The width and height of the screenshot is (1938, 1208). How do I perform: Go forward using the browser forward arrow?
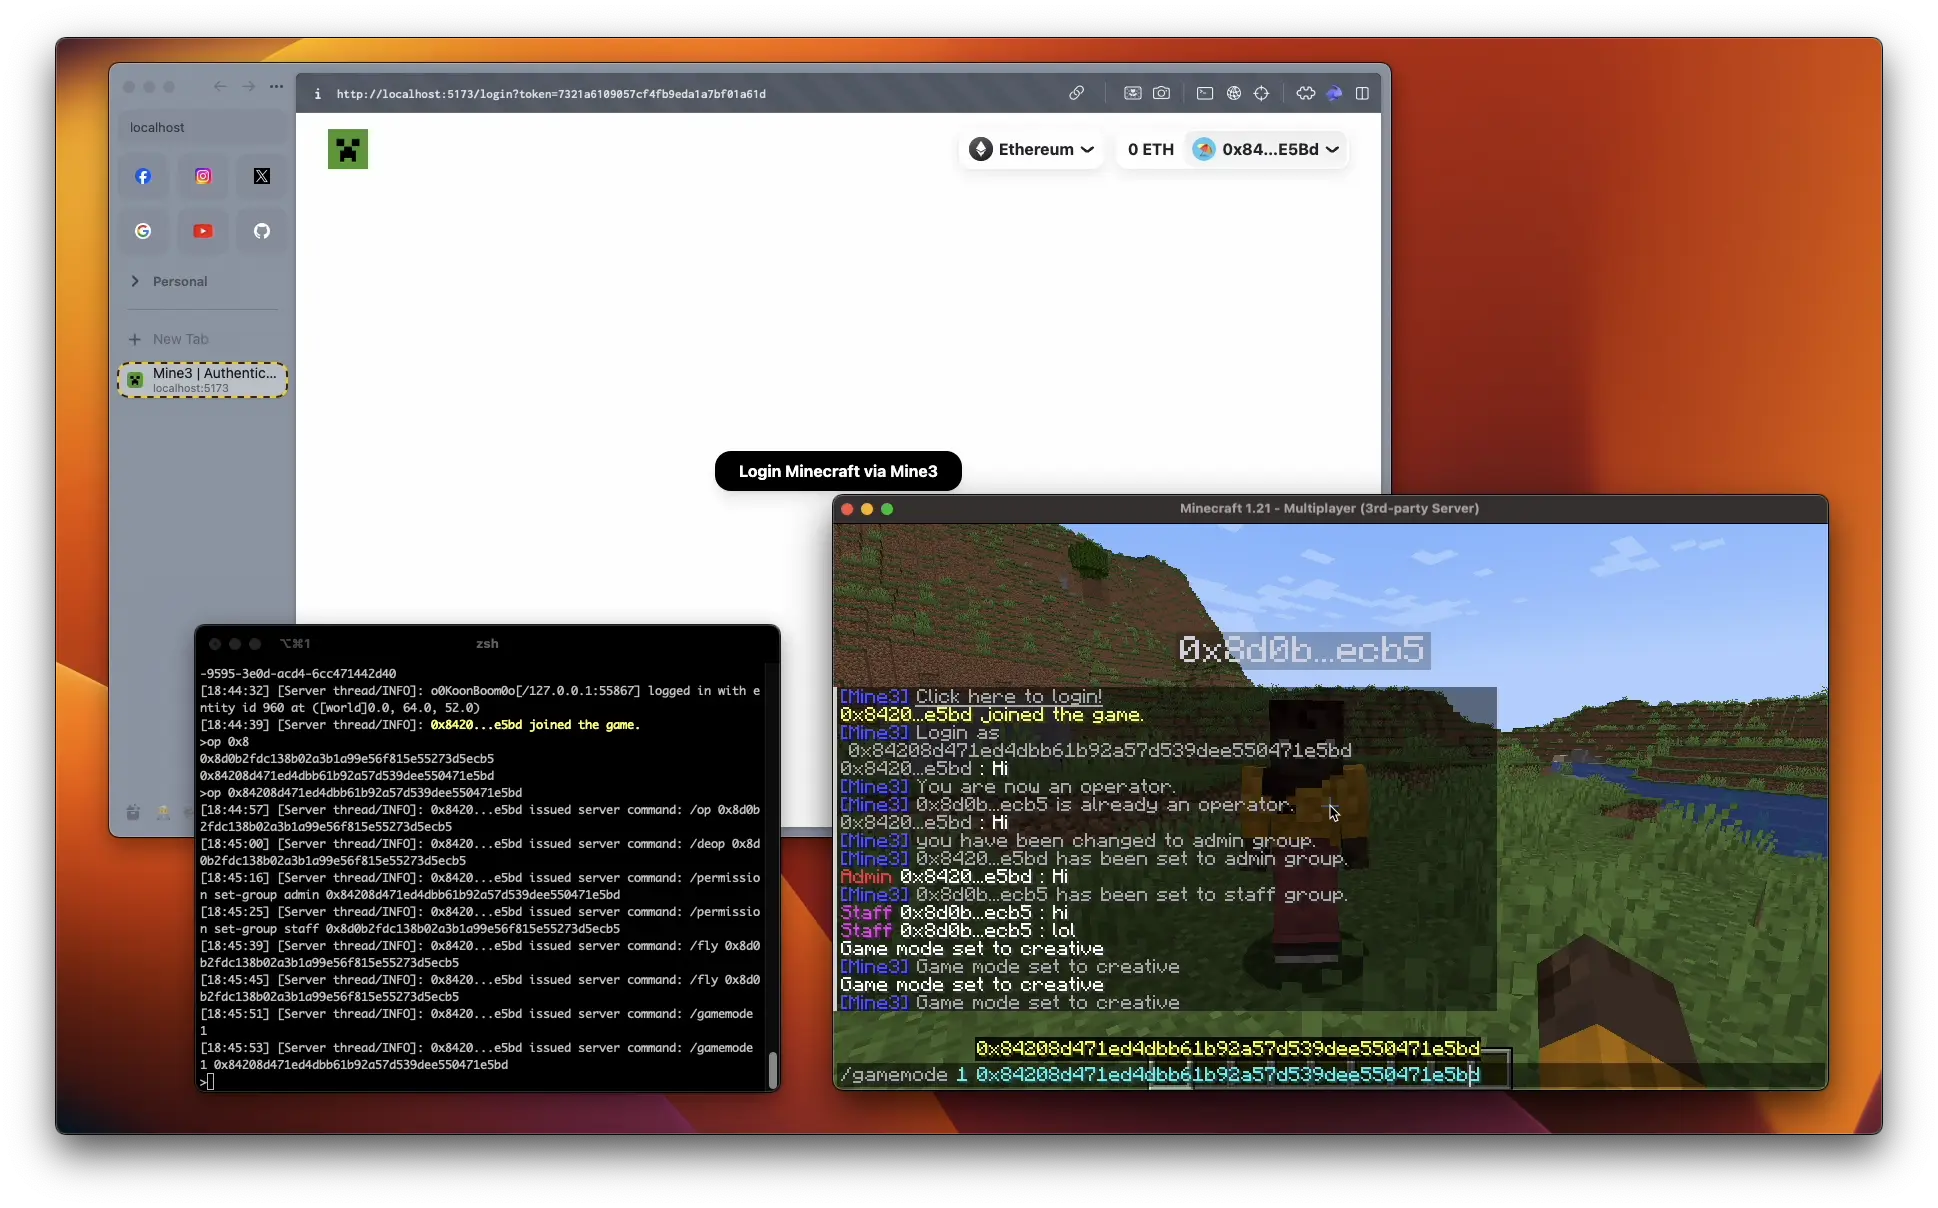pos(248,87)
